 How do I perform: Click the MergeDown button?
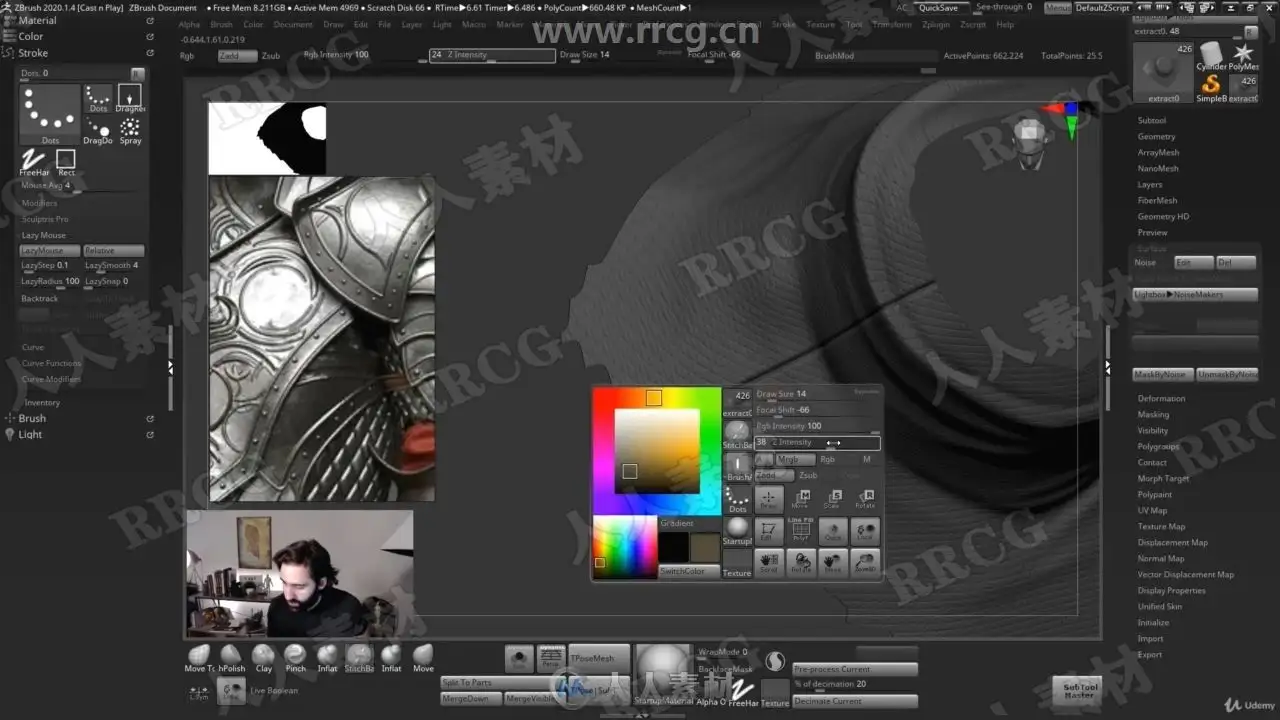pyautogui.click(x=471, y=699)
